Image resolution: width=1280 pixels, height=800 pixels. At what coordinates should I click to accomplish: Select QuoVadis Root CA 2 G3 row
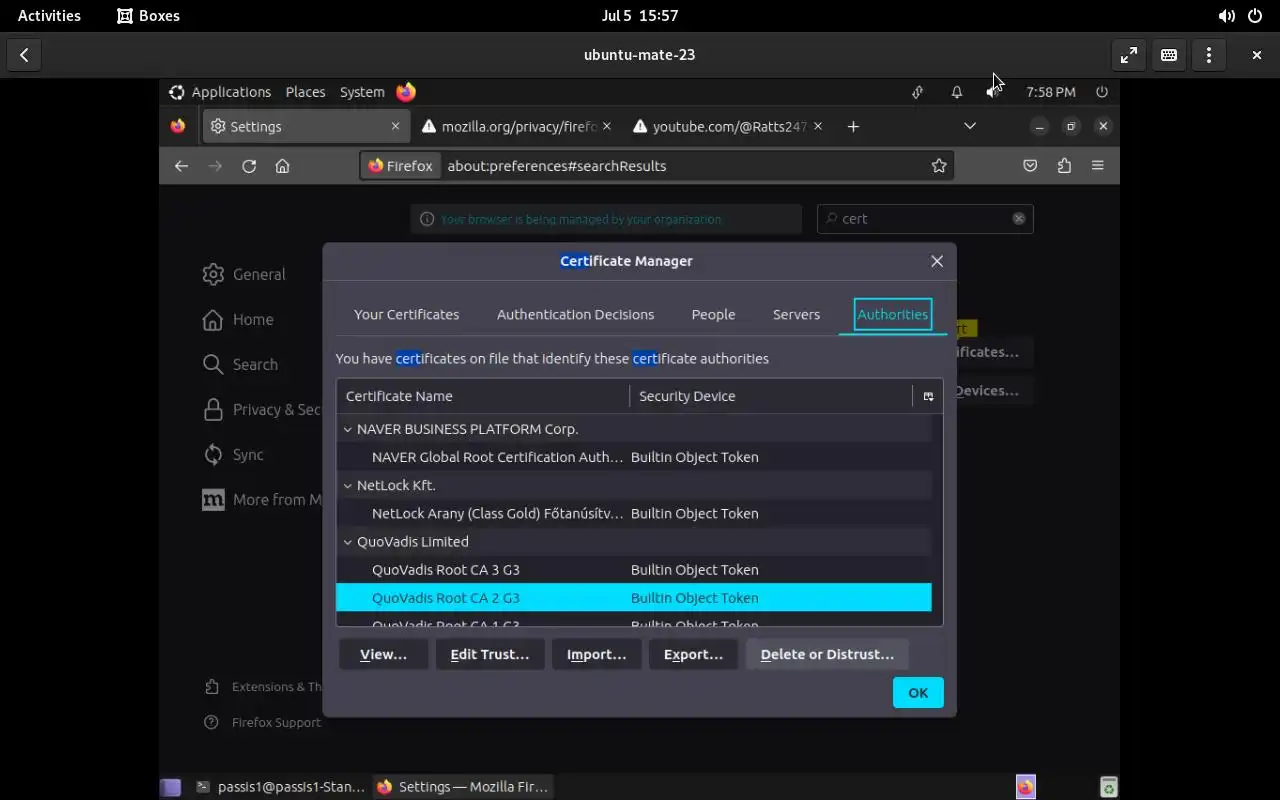(x=634, y=598)
